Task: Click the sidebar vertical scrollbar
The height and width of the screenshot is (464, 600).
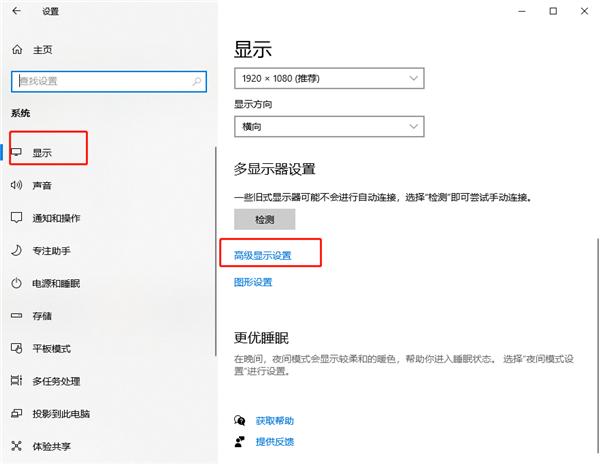Action: point(216,251)
